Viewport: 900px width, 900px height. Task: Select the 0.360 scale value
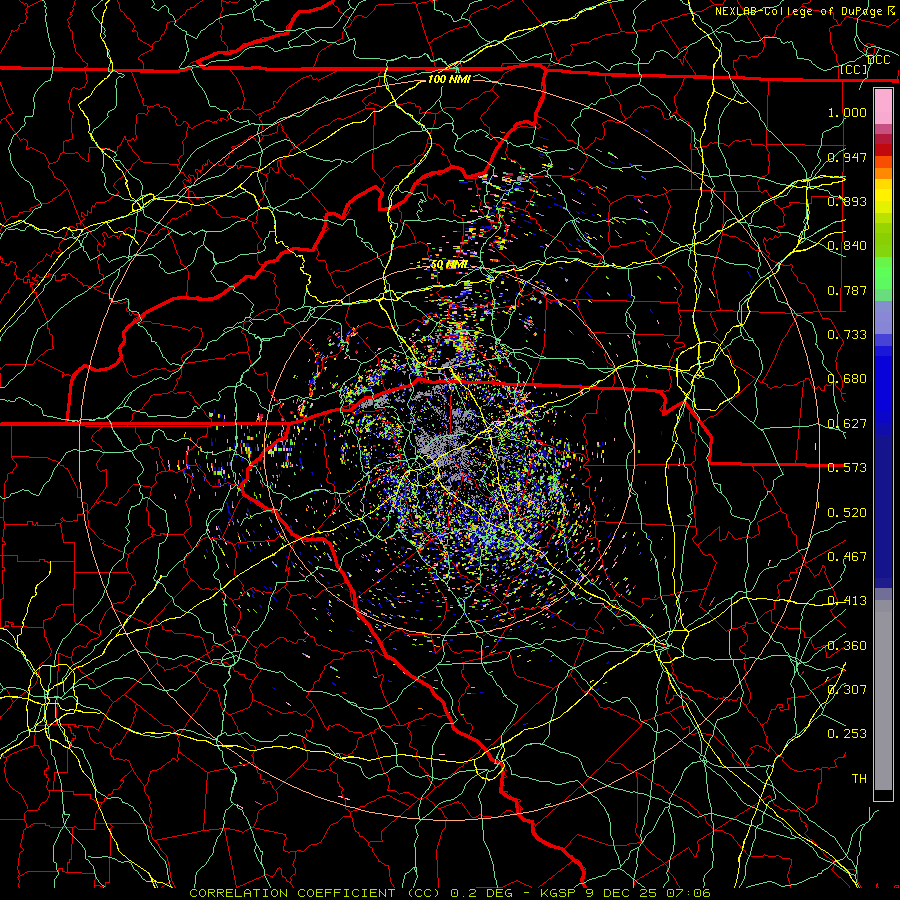coord(847,646)
